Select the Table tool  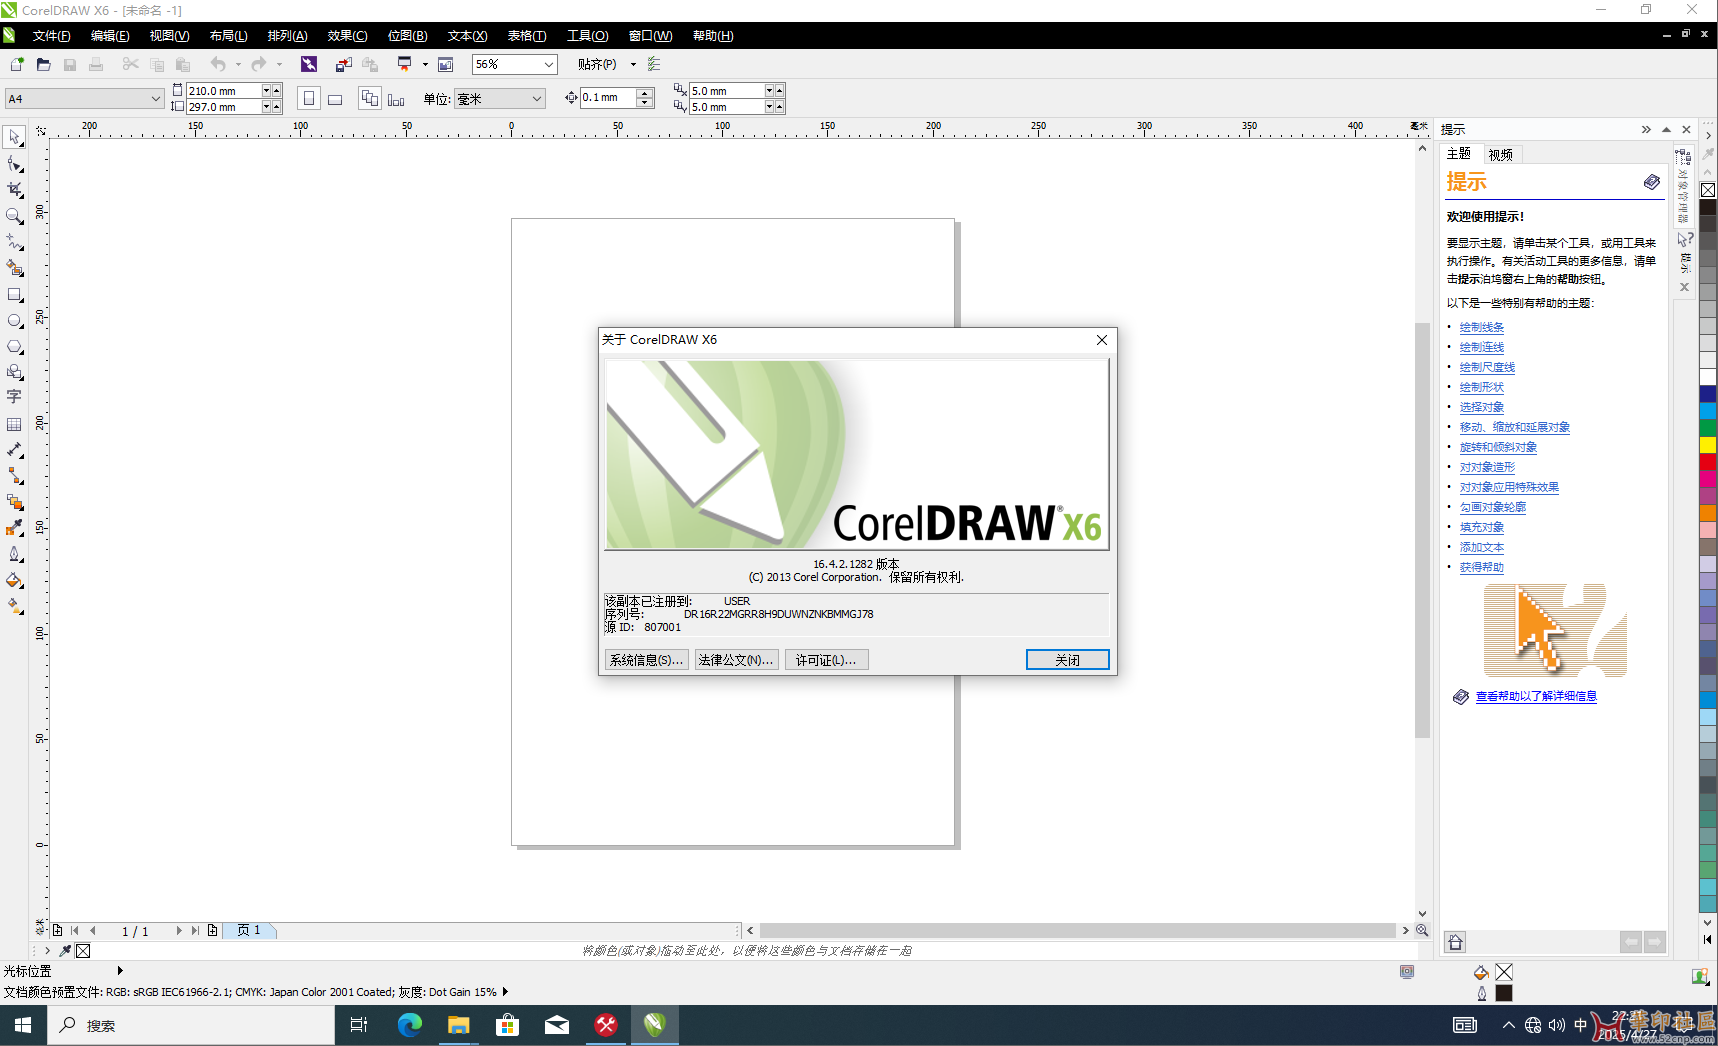[14, 424]
